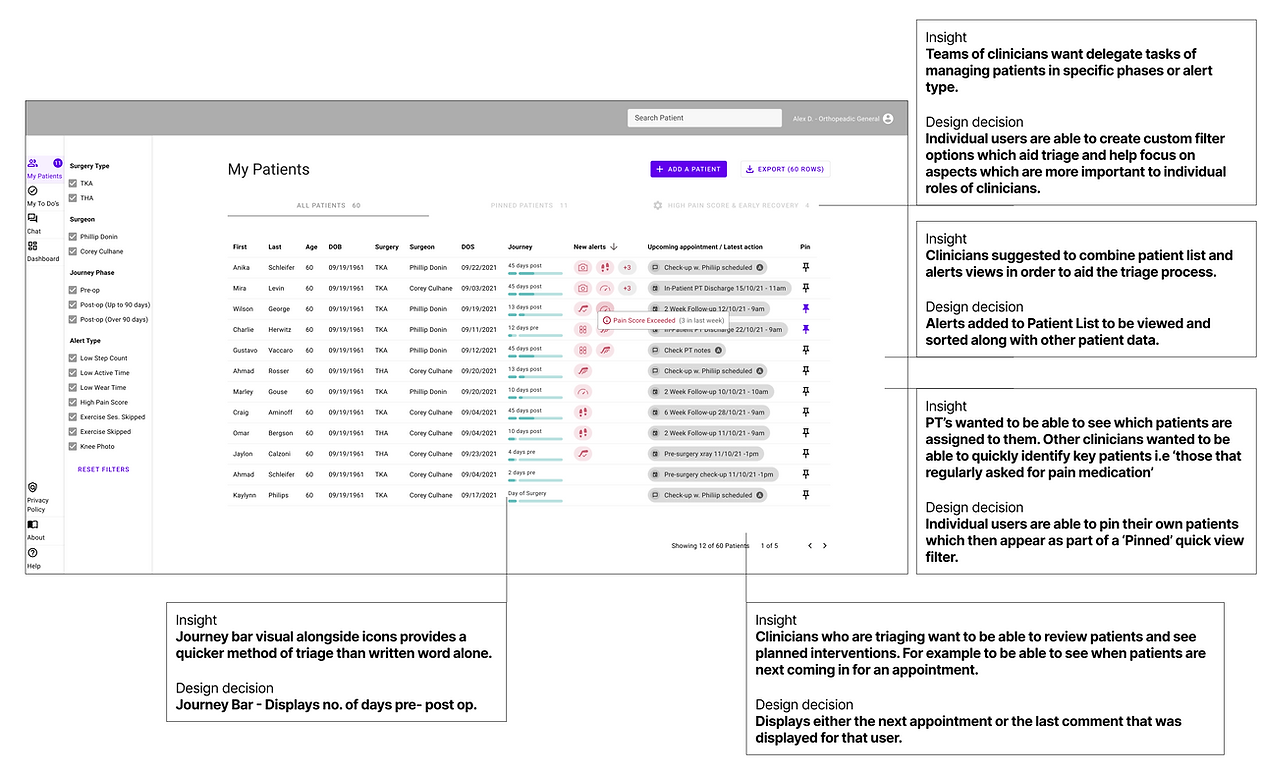The width and height of the screenshot is (1263, 769).
Task: Click the knee photo camera alert for Anika Schleifer
Action: coord(583,267)
